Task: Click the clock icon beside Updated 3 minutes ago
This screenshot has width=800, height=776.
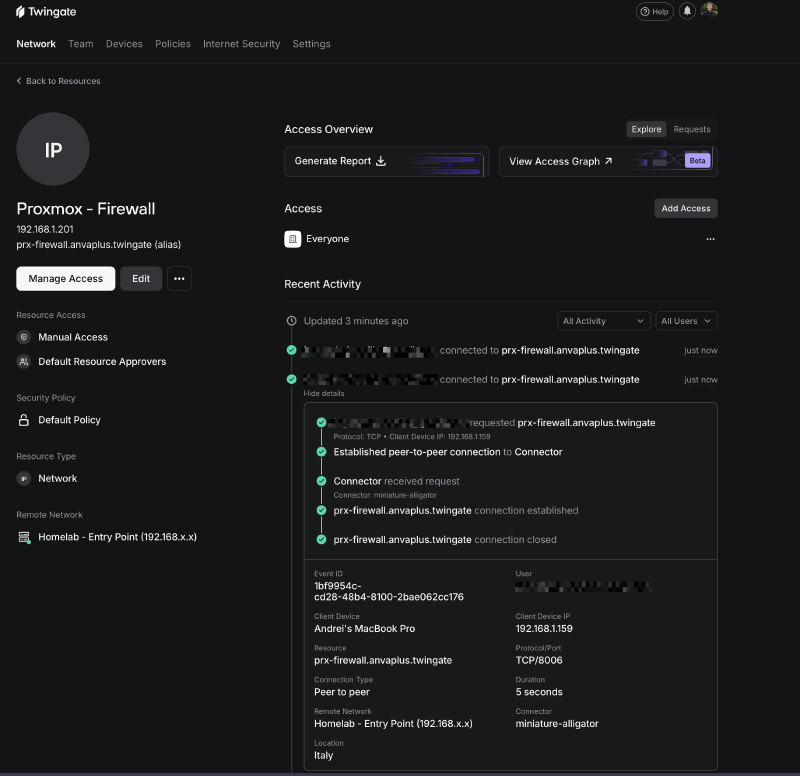Action: click(x=291, y=321)
